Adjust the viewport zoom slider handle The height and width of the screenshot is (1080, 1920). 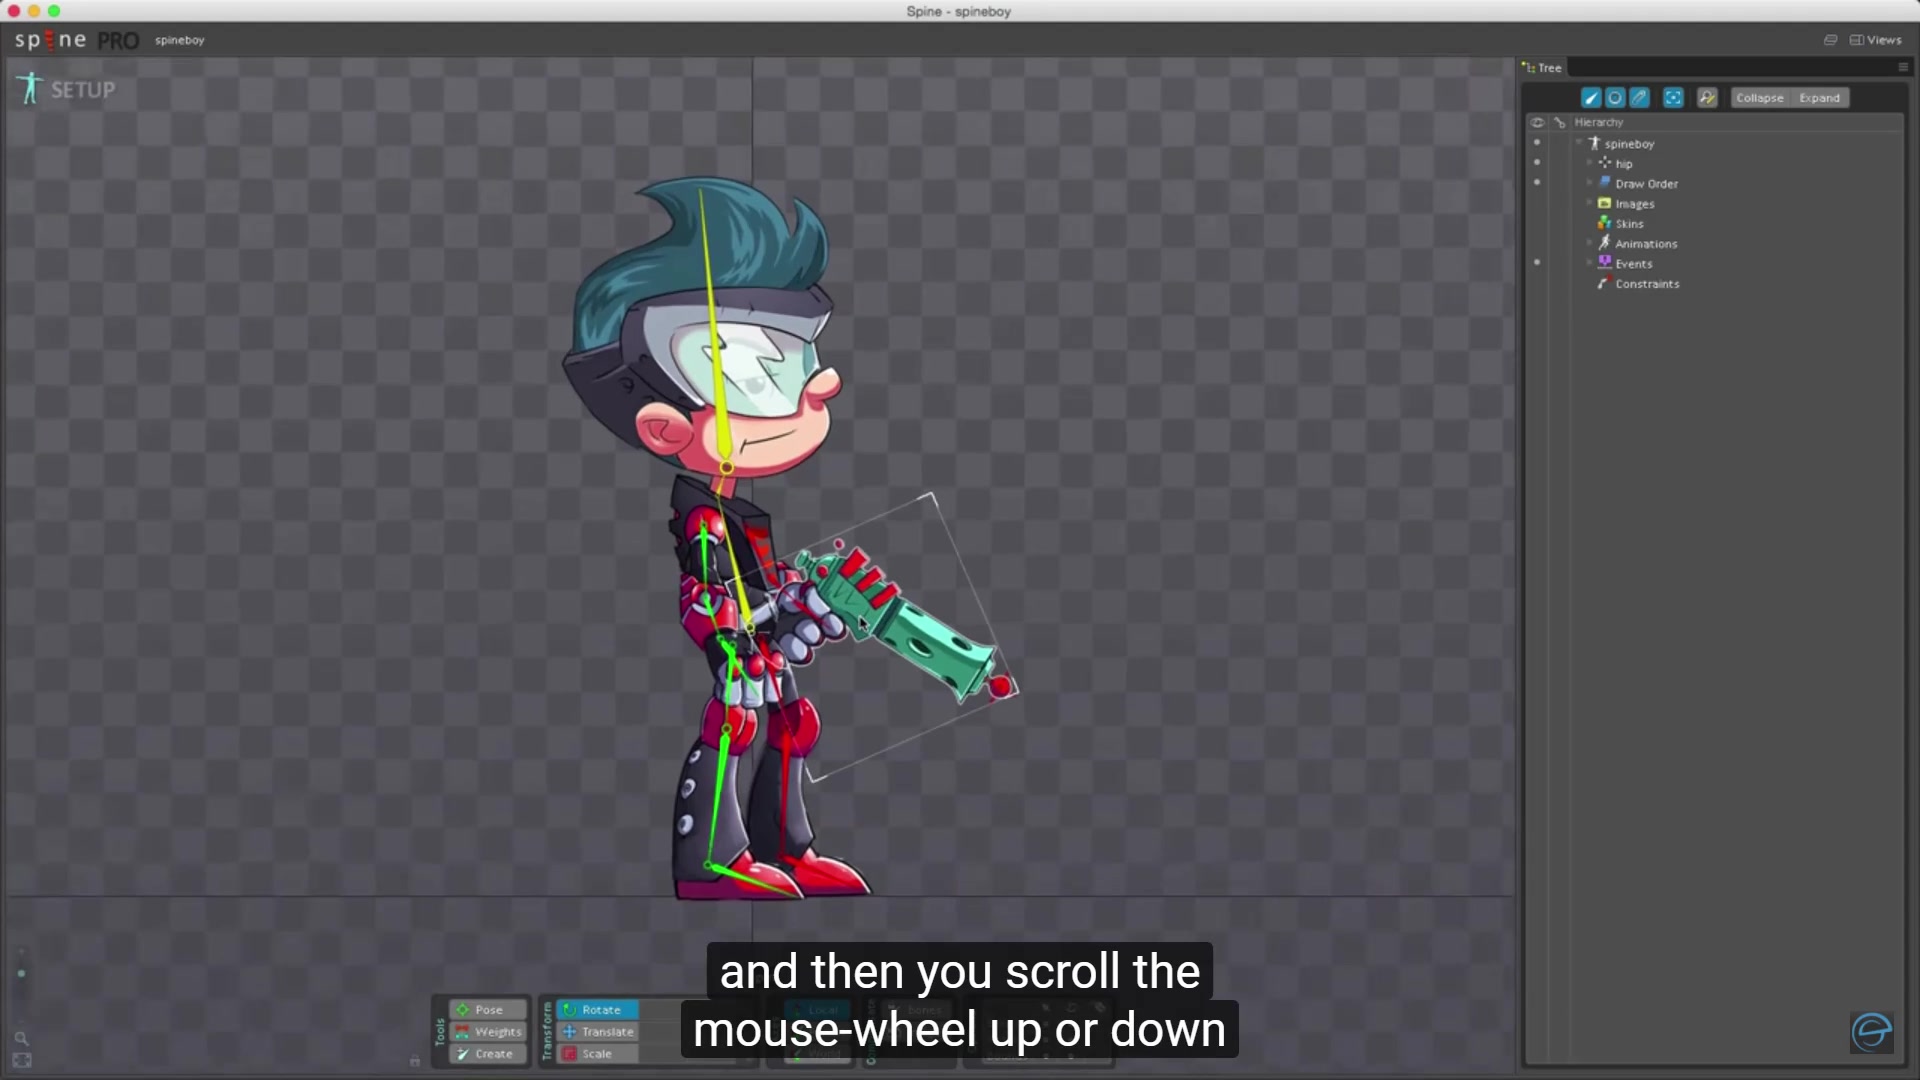[21, 973]
